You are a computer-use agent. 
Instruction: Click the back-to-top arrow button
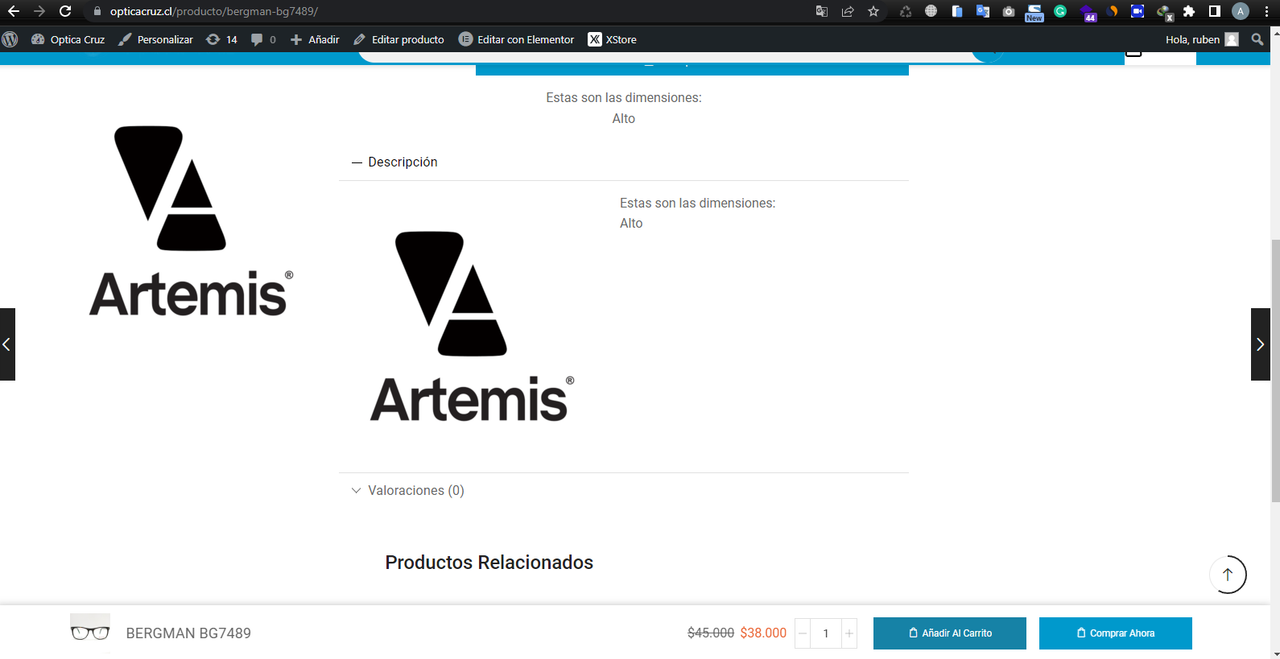(1228, 574)
